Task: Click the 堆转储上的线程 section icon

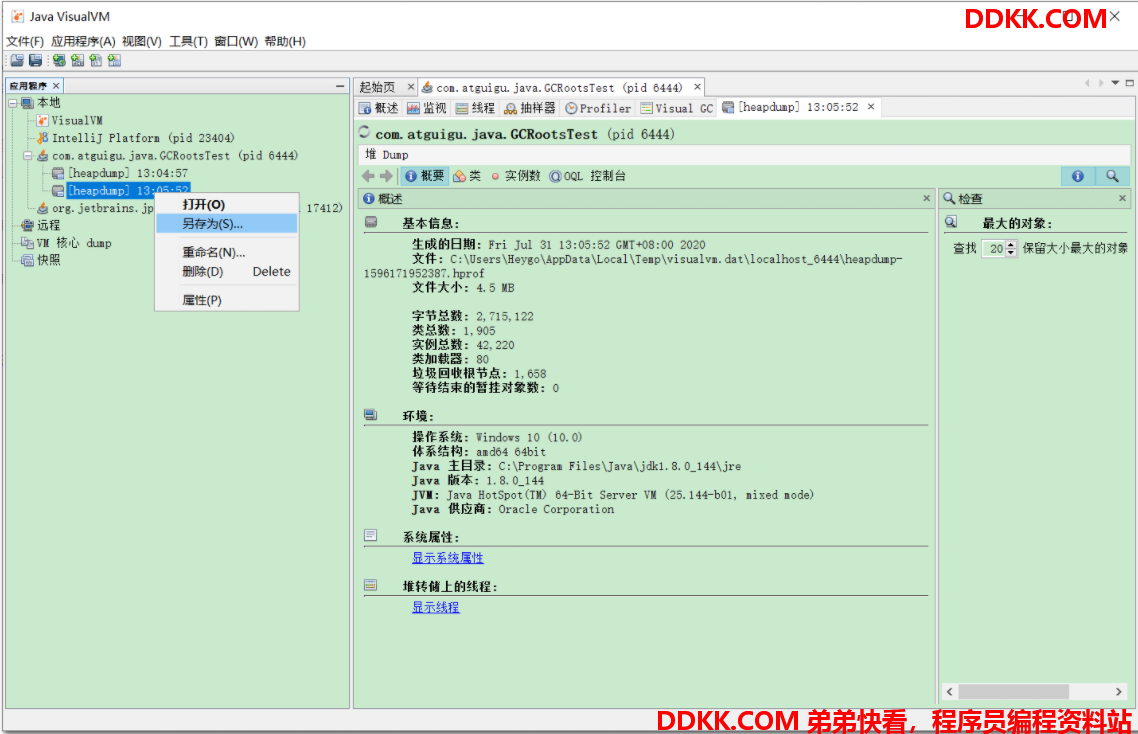Action: click(371, 585)
